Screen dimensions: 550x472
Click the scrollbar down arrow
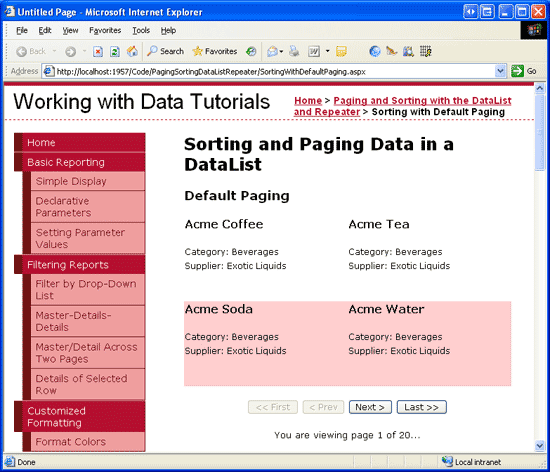click(x=539, y=446)
